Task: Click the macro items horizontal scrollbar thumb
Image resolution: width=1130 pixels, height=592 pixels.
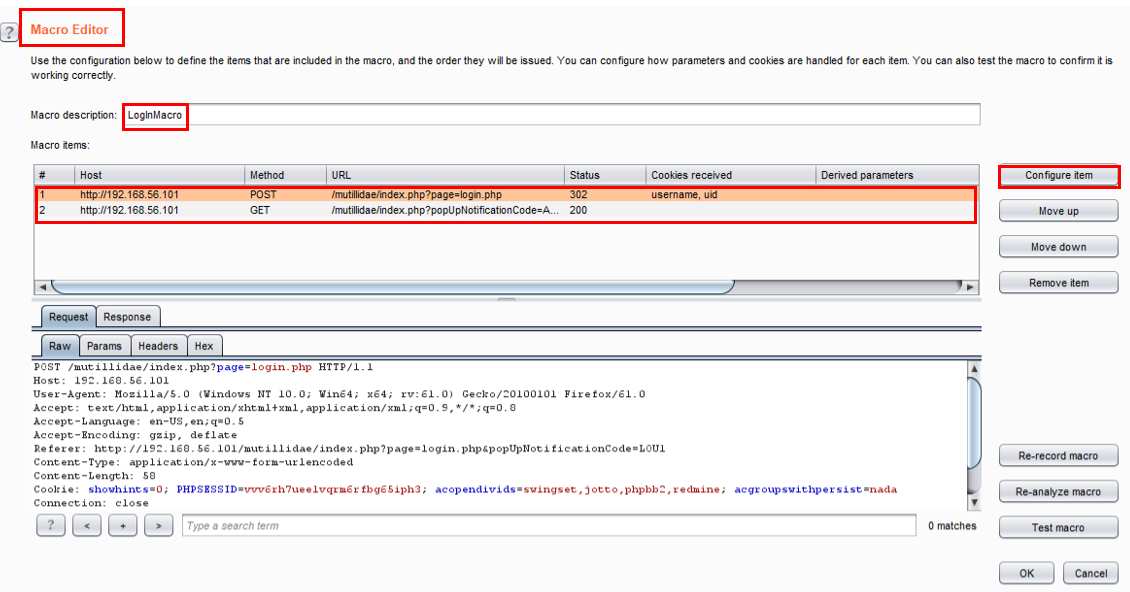Action: 393,286
